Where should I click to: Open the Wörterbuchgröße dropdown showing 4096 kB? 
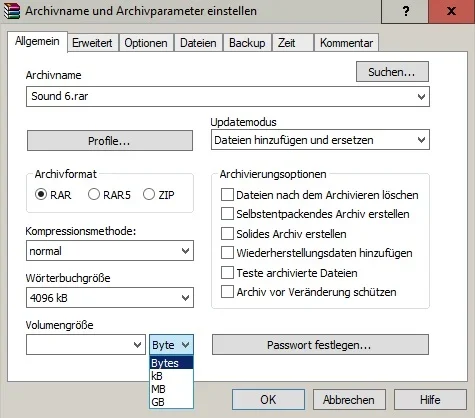click(x=110, y=298)
